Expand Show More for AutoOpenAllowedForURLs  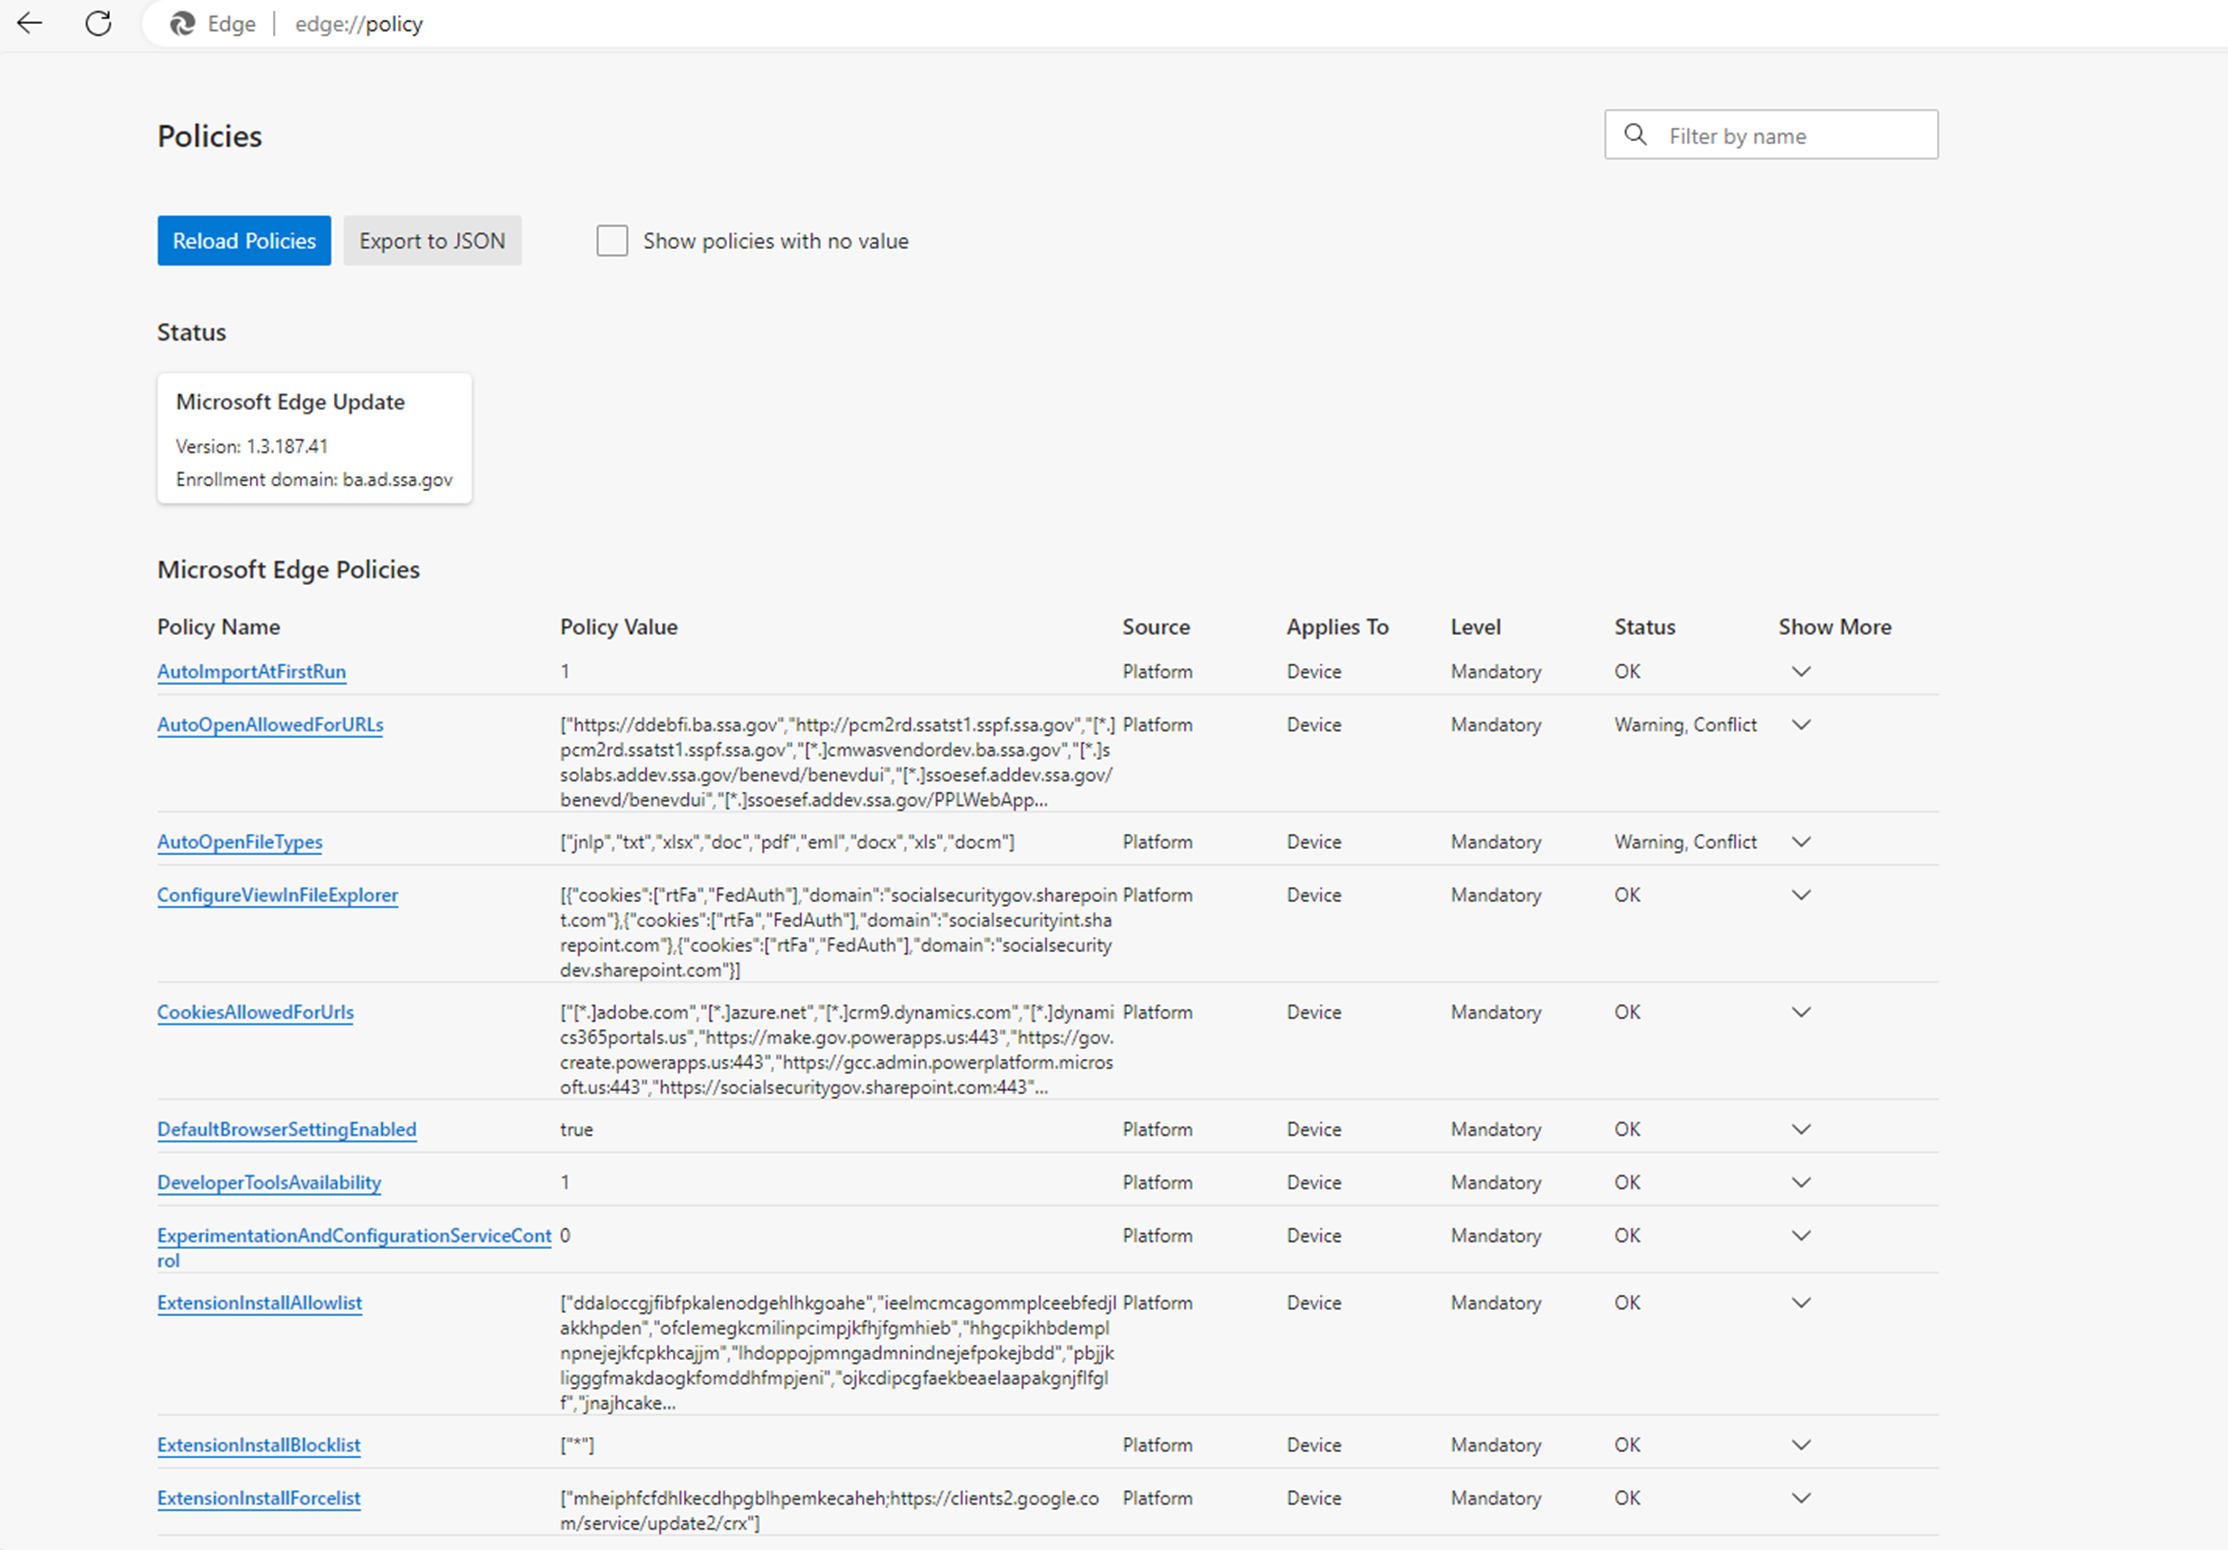pyautogui.click(x=1801, y=724)
